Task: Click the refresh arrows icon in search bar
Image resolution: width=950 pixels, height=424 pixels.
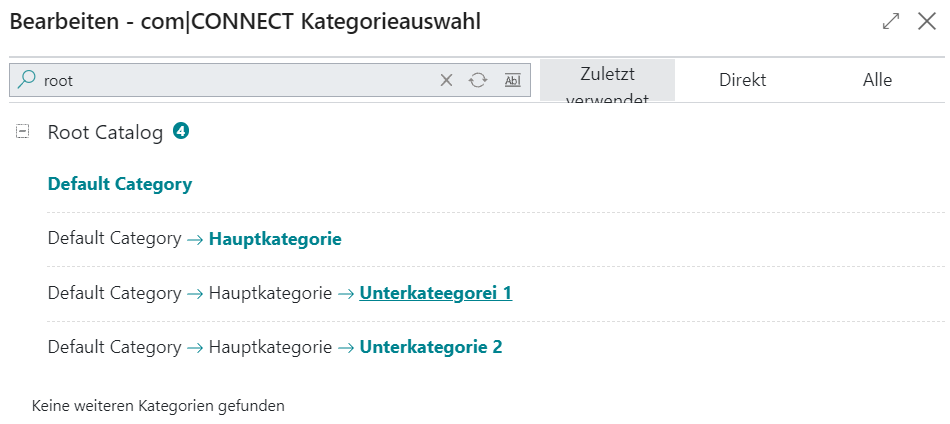Action: click(x=478, y=80)
